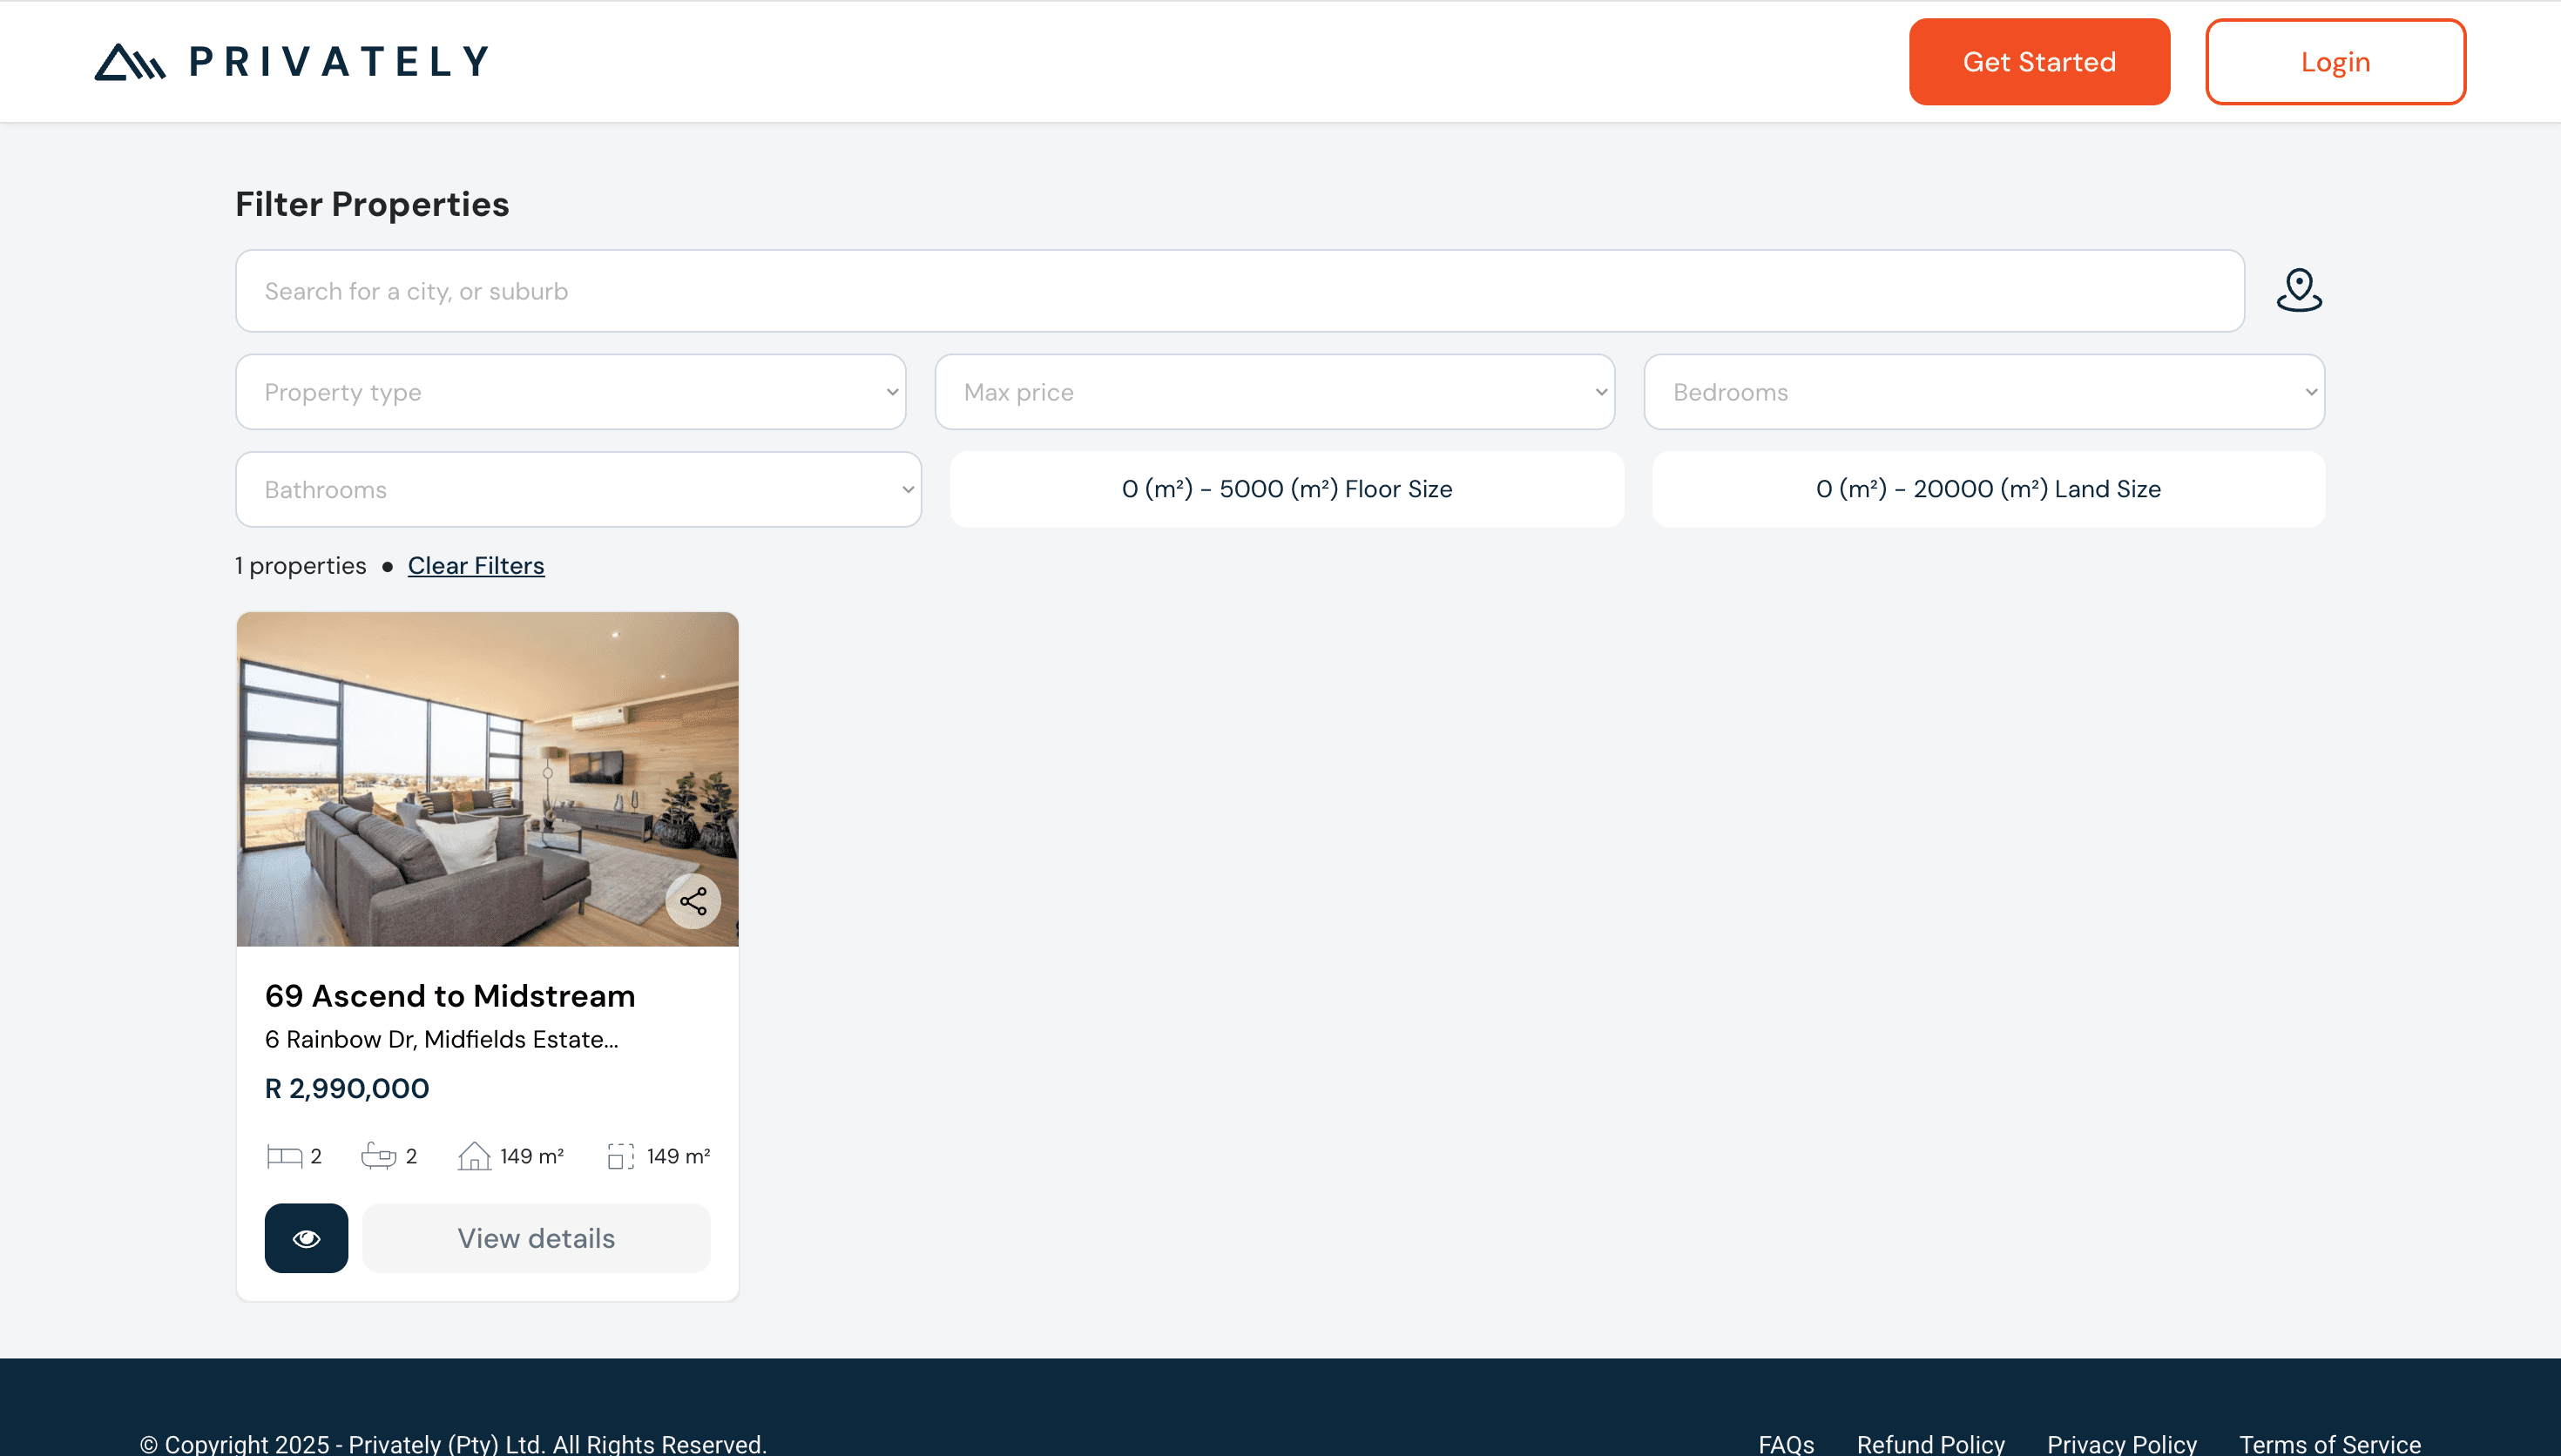Click the Get Started button

tap(2039, 62)
